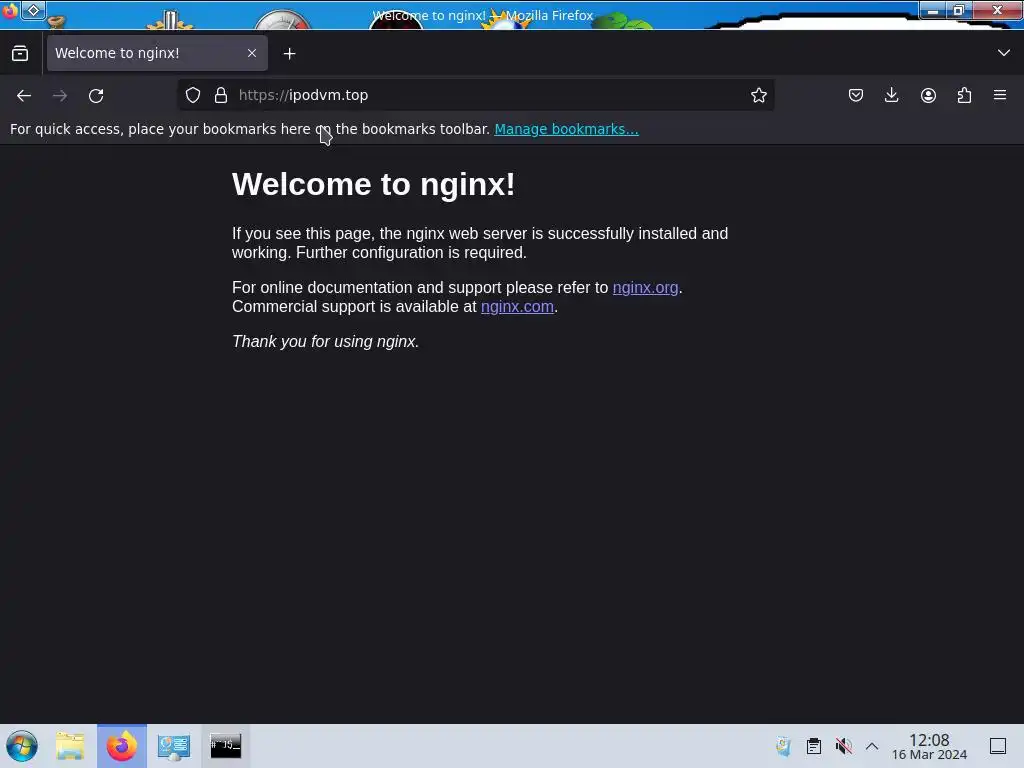This screenshot has width=1024, height=768.
Task: Minimize the Firefox window
Action: click(x=933, y=10)
